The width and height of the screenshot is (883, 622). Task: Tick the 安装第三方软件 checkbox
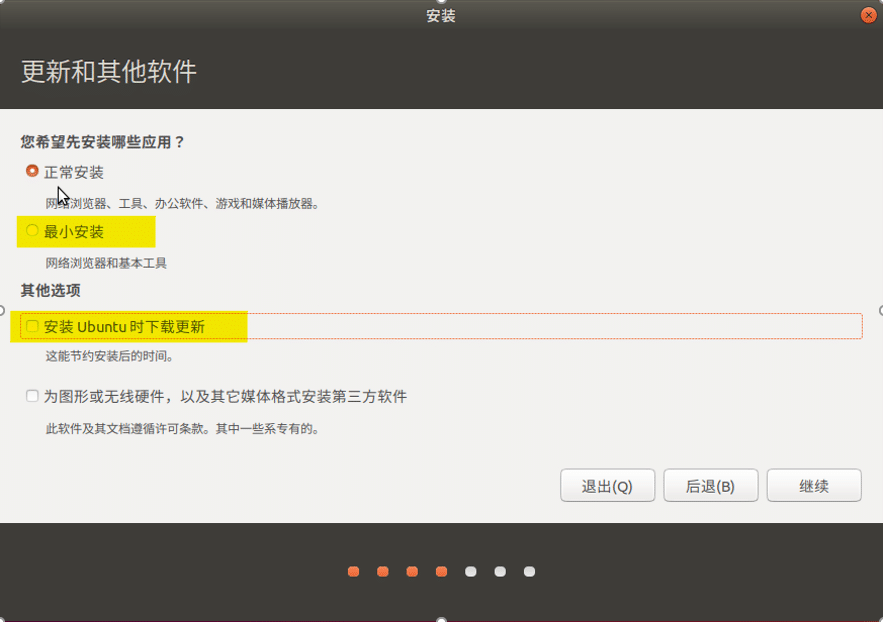click(33, 397)
